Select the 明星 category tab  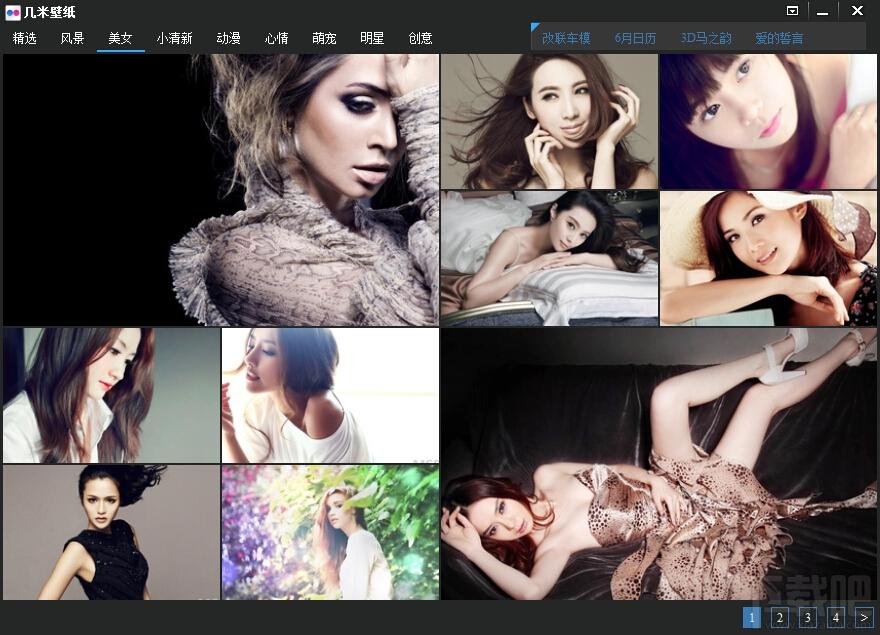tap(372, 38)
